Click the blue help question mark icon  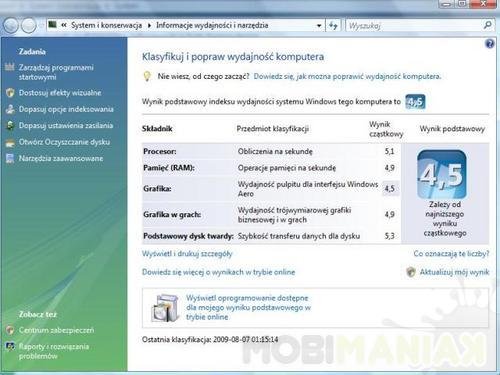coord(490,44)
